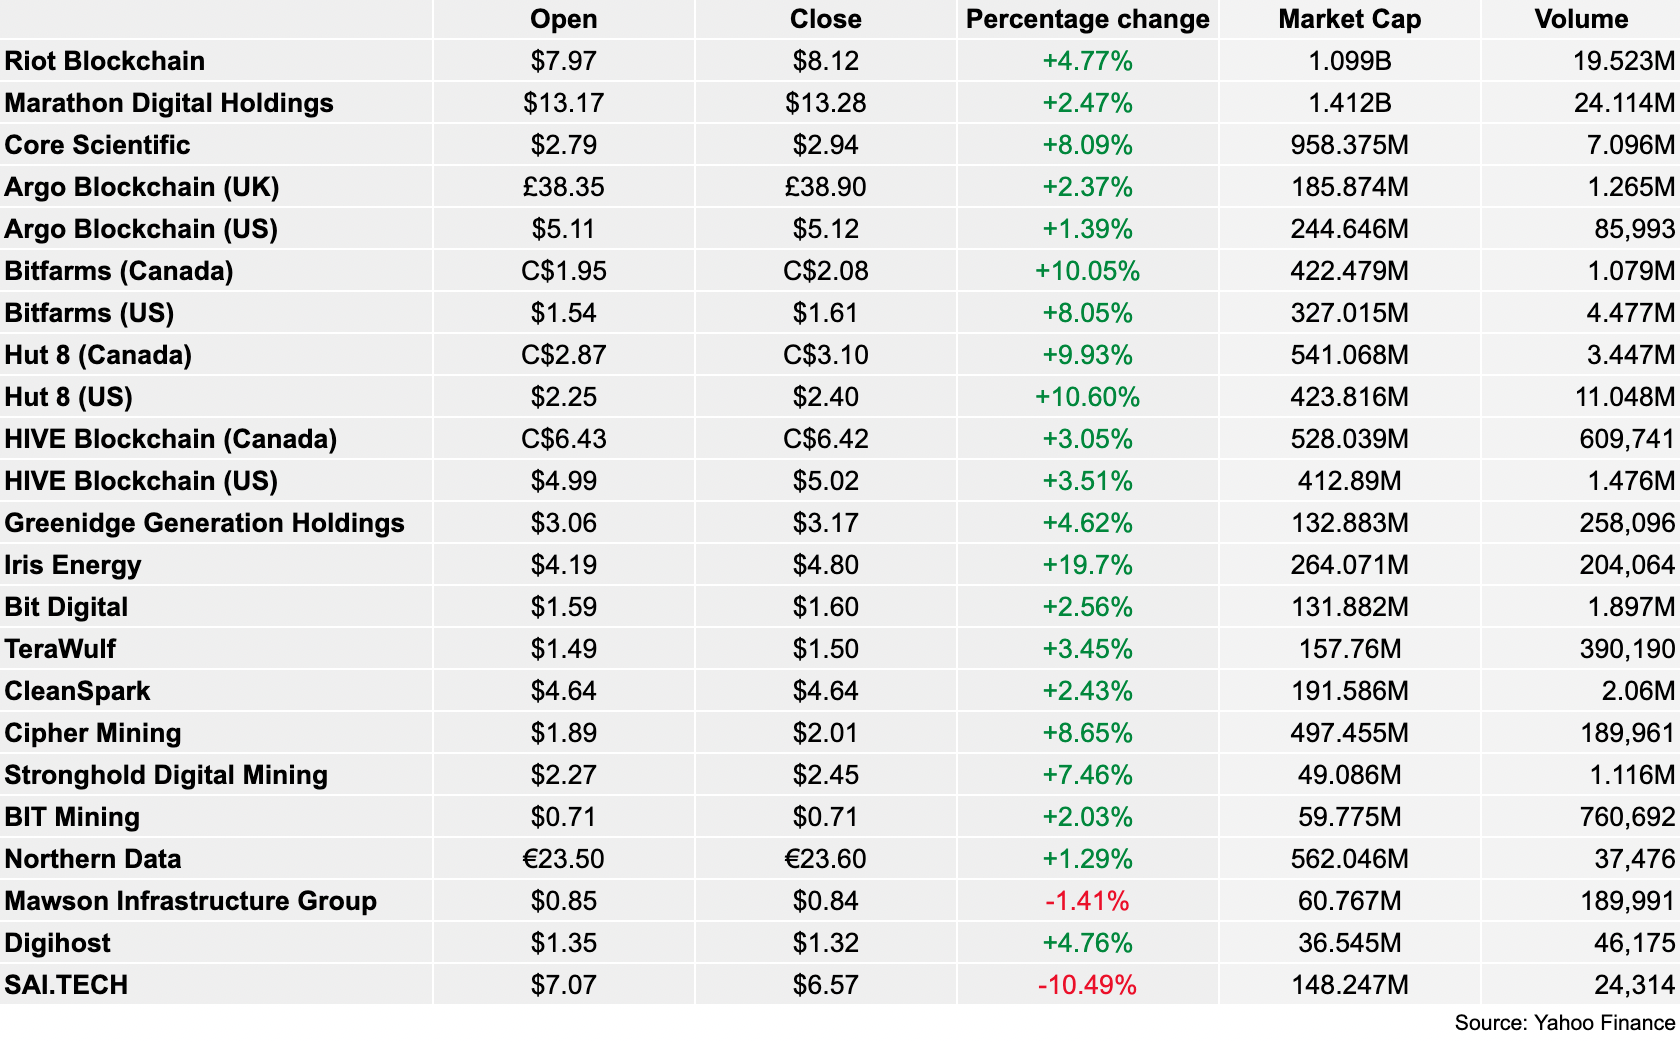1680x1042 pixels.
Task: Click the Riot Blockchain row label
Action: (x=105, y=61)
